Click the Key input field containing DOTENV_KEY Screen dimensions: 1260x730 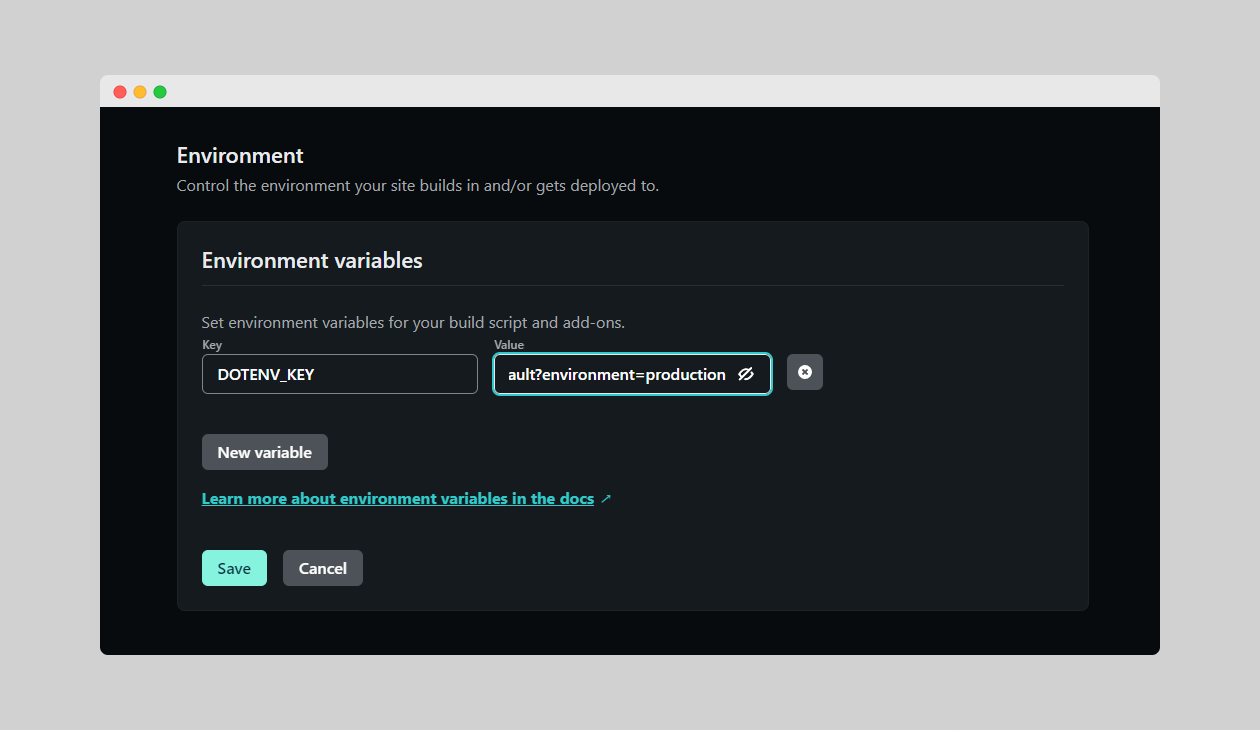coord(340,374)
